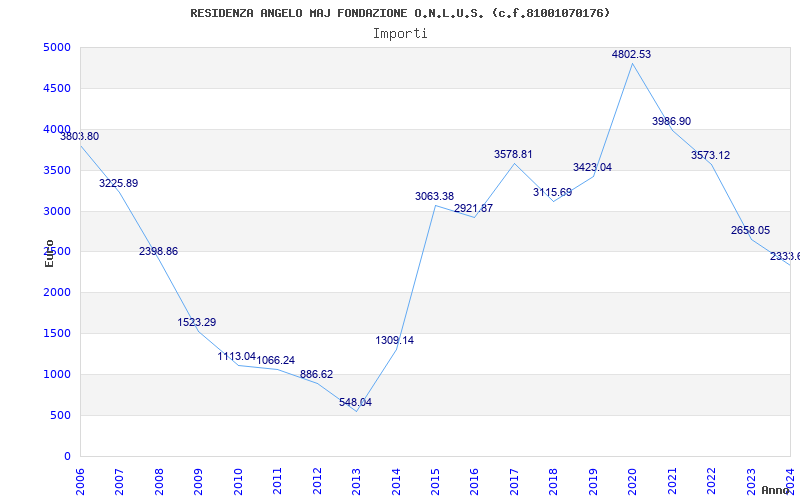This screenshot has height=500, width=800.
Task: Select the 3803.80 data label
Action: pyautogui.click(x=80, y=137)
